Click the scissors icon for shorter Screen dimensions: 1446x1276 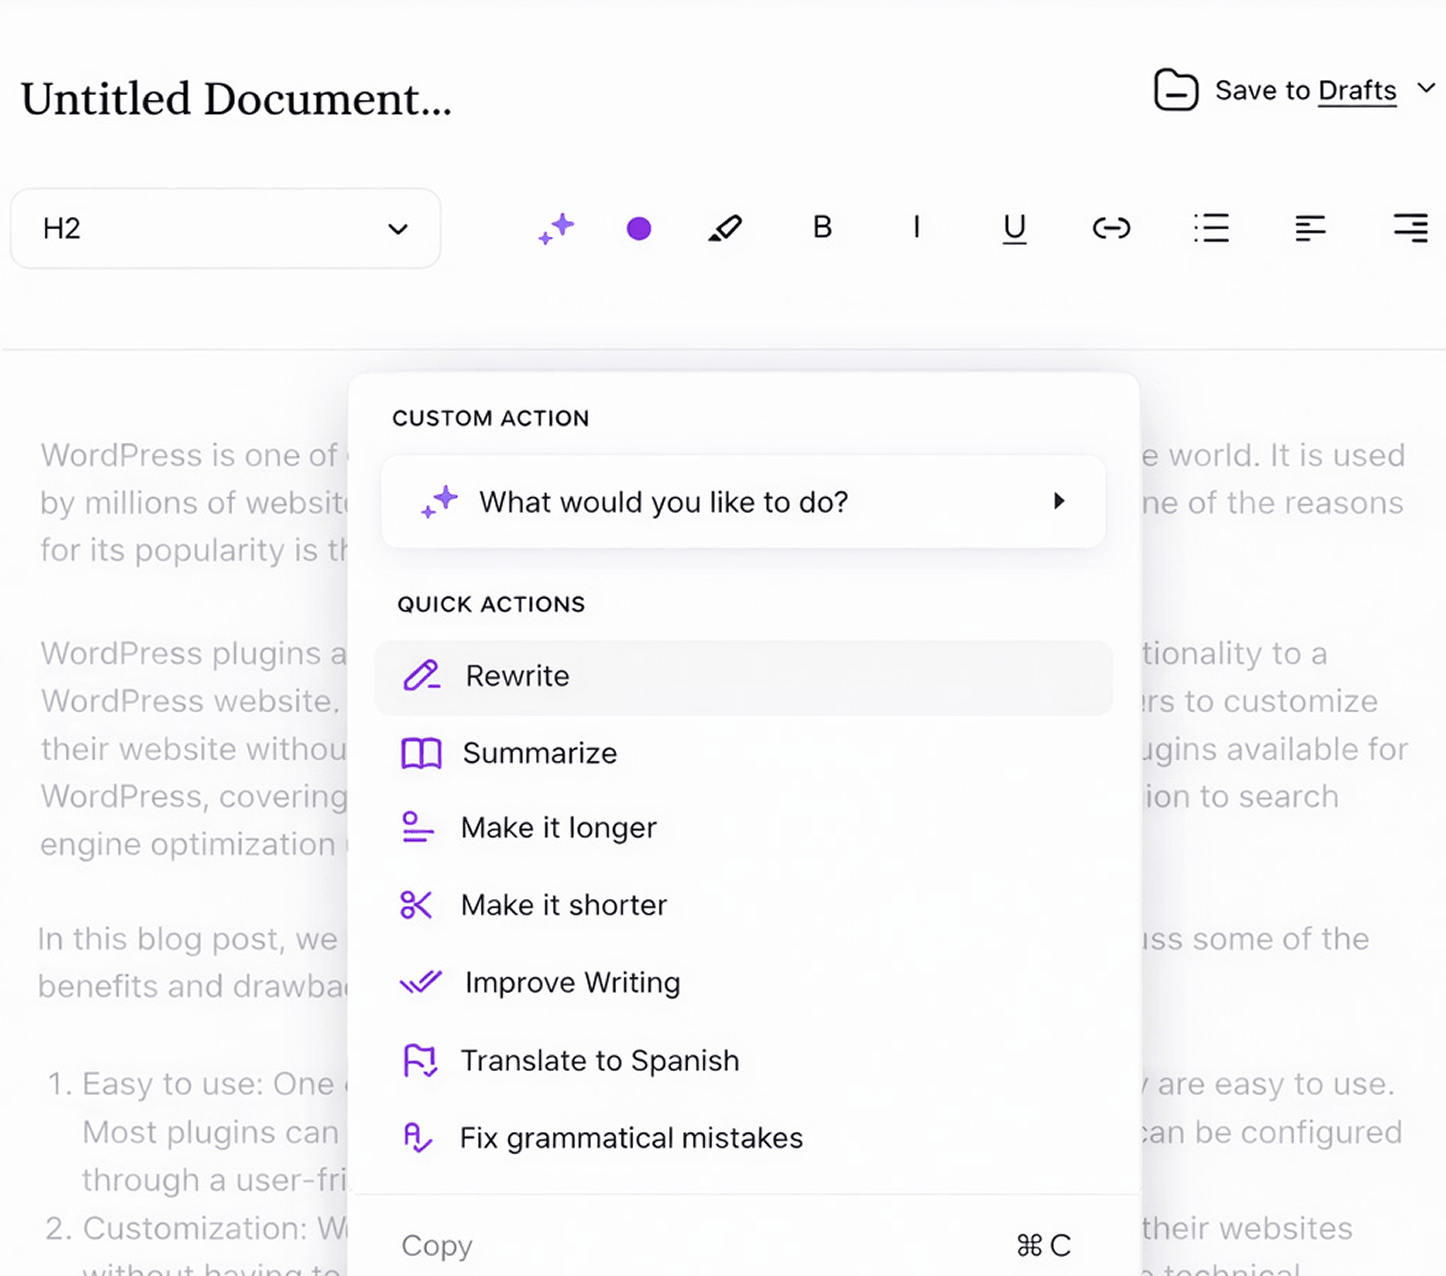click(x=416, y=905)
